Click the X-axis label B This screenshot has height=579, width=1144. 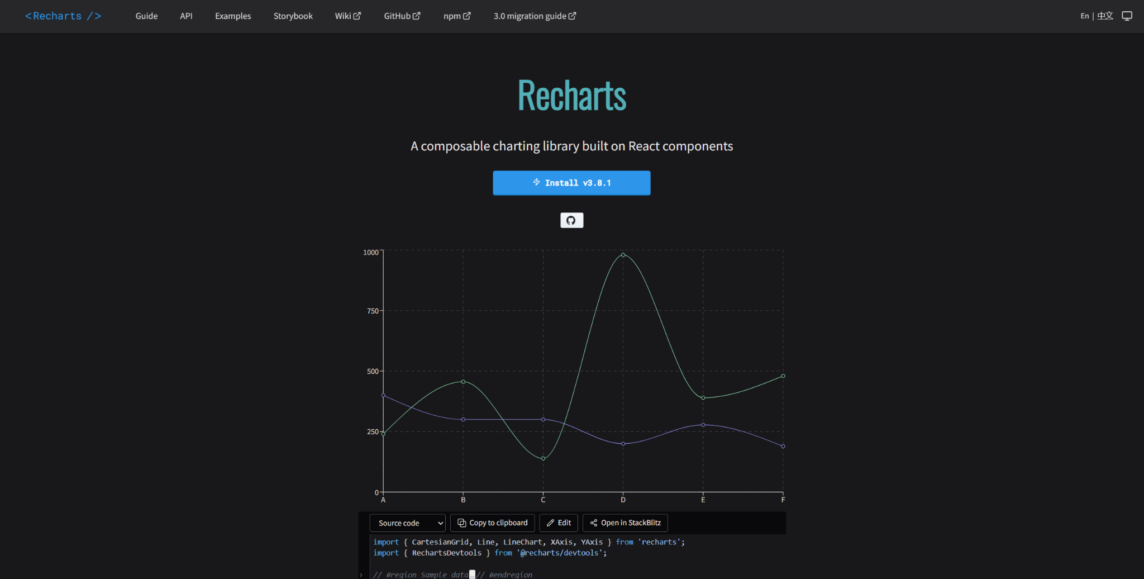point(463,500)
